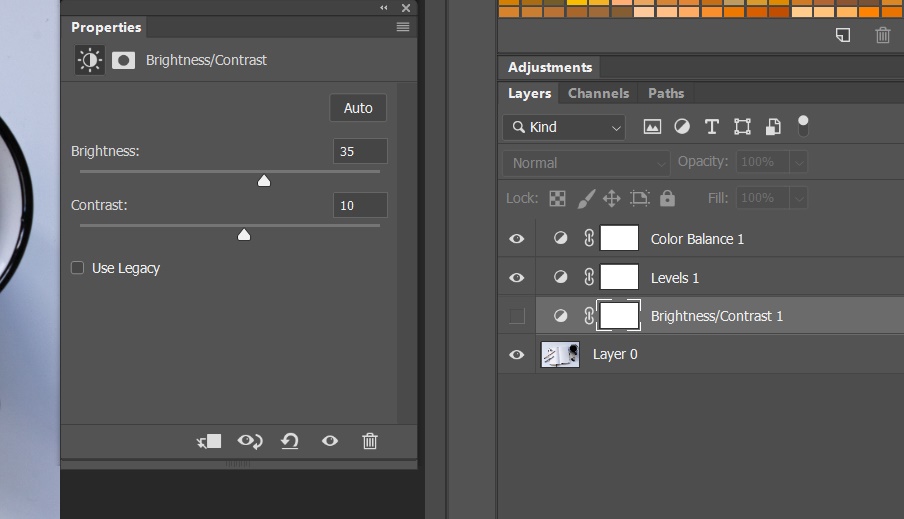Click the Opacity percentage field
The width and height of the screenshot is (904, 519).
point(763,162)
